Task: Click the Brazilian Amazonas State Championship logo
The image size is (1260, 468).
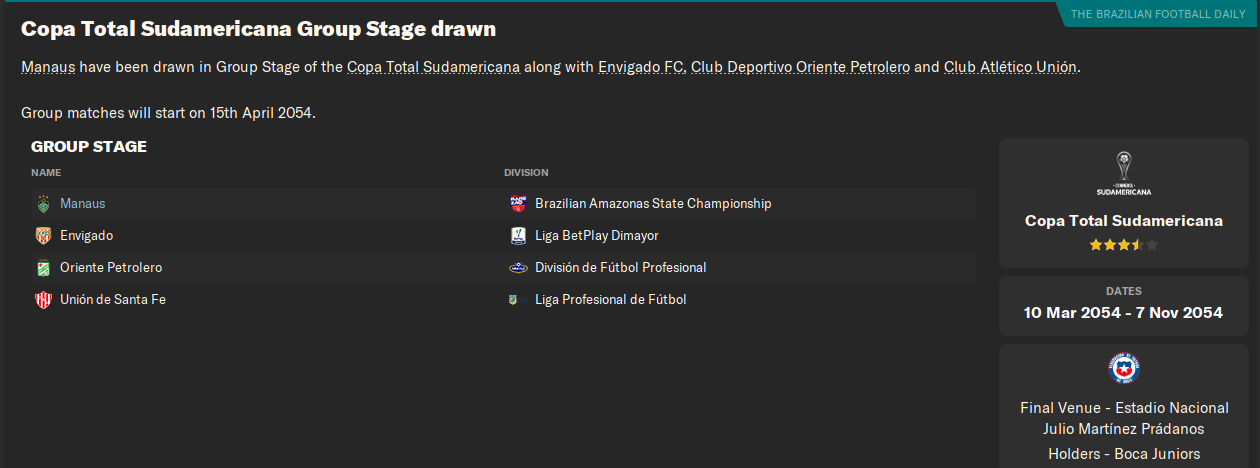Action: (x=517, y=204)
